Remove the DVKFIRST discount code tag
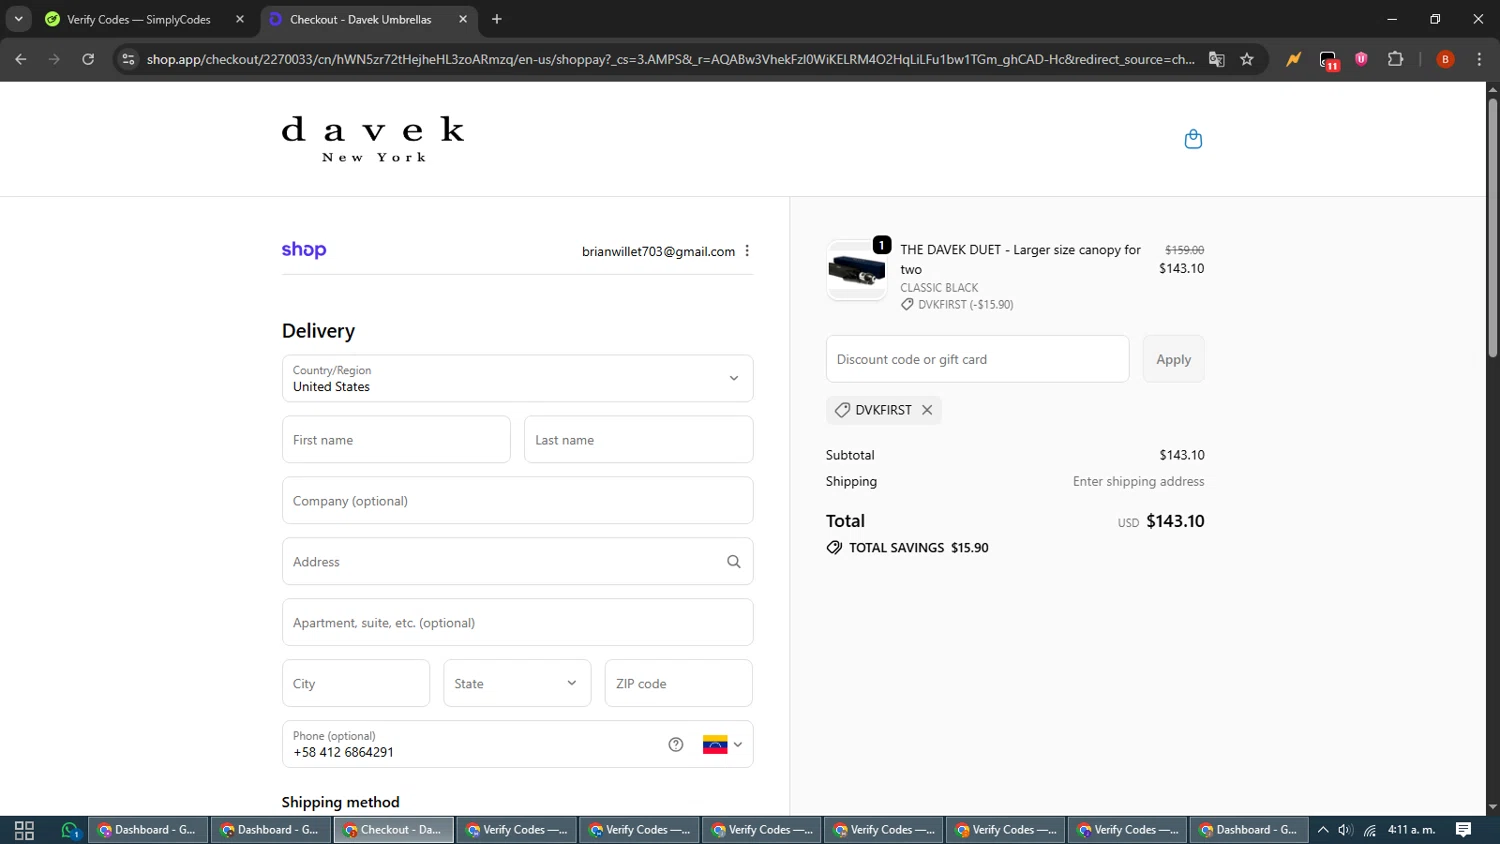 pyautogui.click(x=927, y=410)
